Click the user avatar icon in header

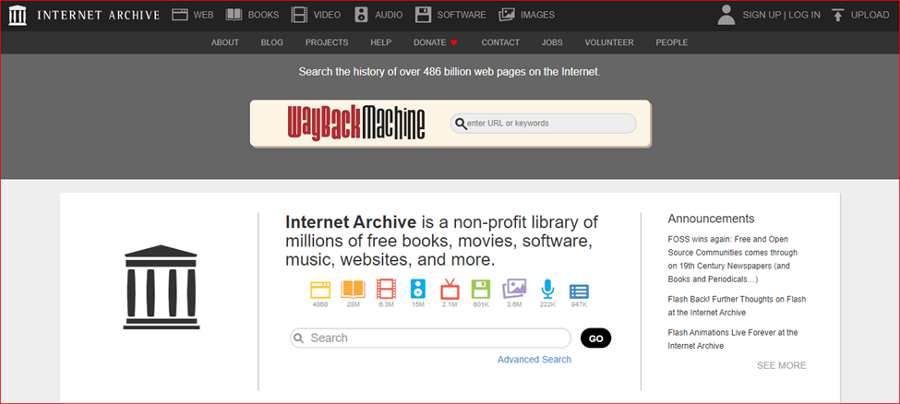[x=726, y=15]
